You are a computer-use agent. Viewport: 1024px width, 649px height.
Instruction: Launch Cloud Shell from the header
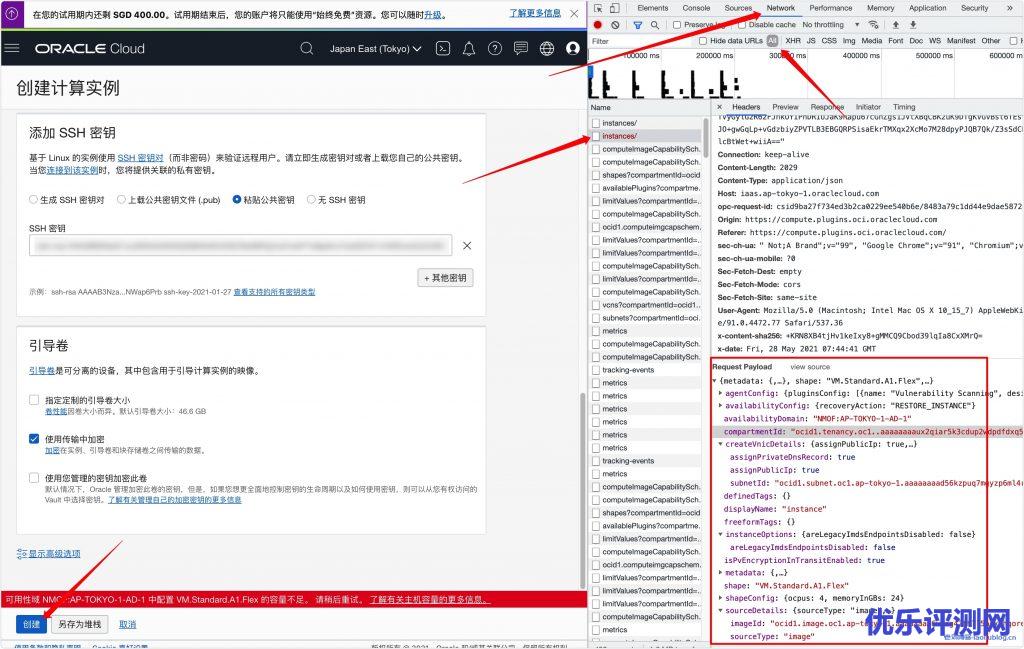pos(443,48)
